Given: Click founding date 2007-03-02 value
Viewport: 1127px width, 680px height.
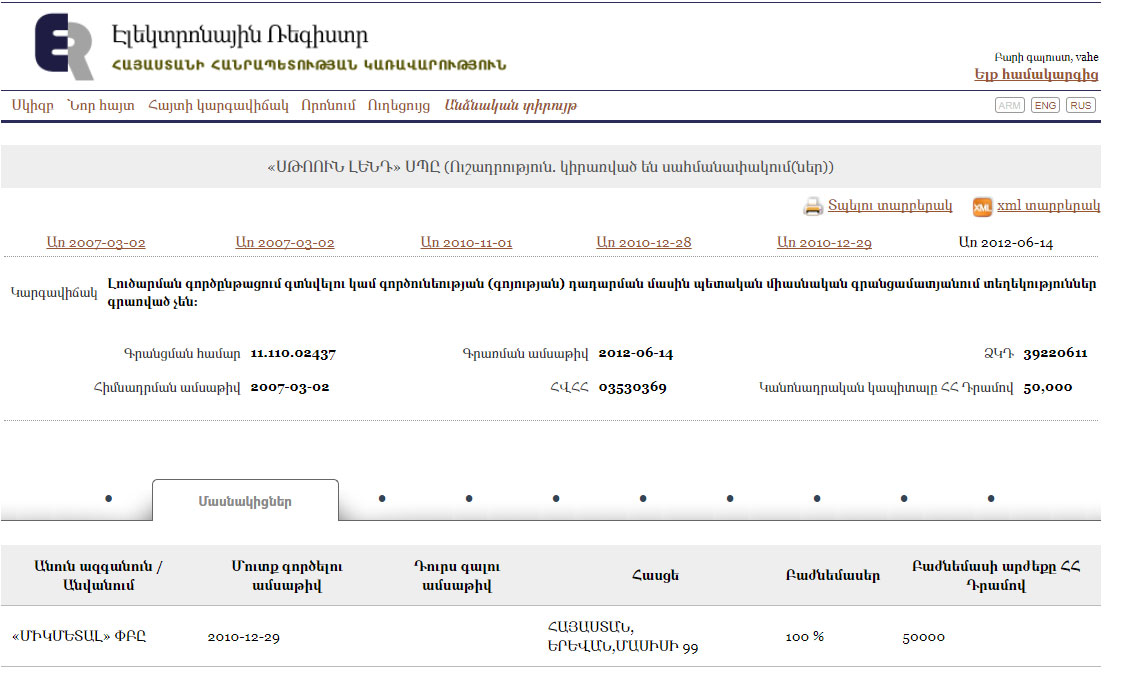Looking at the screenshot, I should tap(290, 387).
